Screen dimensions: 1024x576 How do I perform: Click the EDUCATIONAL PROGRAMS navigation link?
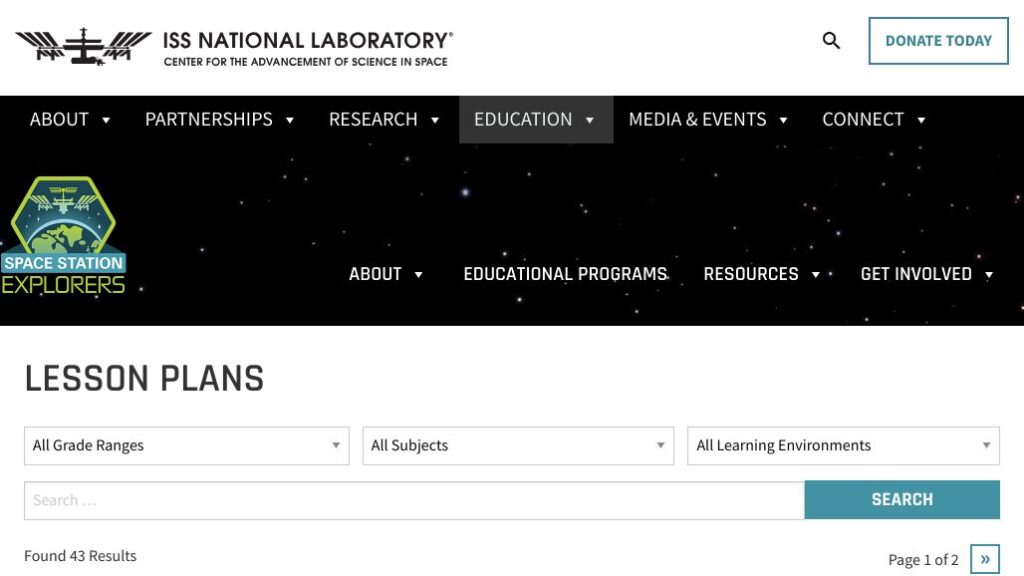[565, 273]
